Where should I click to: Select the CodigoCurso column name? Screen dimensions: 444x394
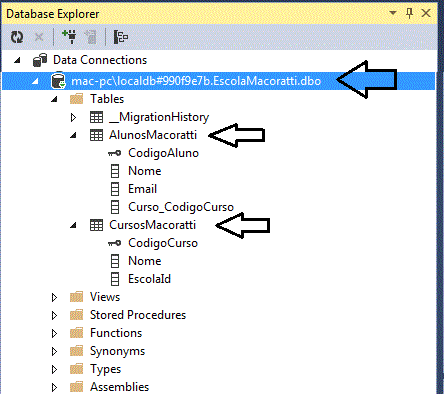(163, 243)
